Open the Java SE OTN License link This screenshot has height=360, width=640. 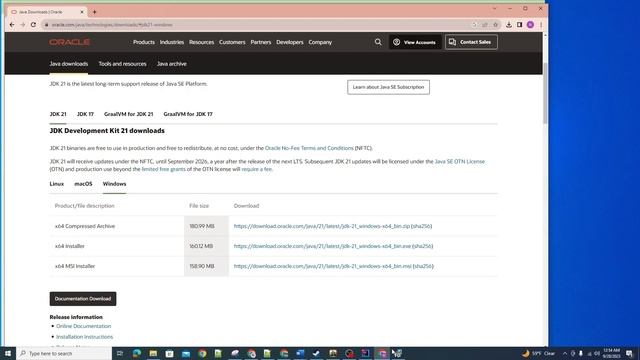pos(460,162)
